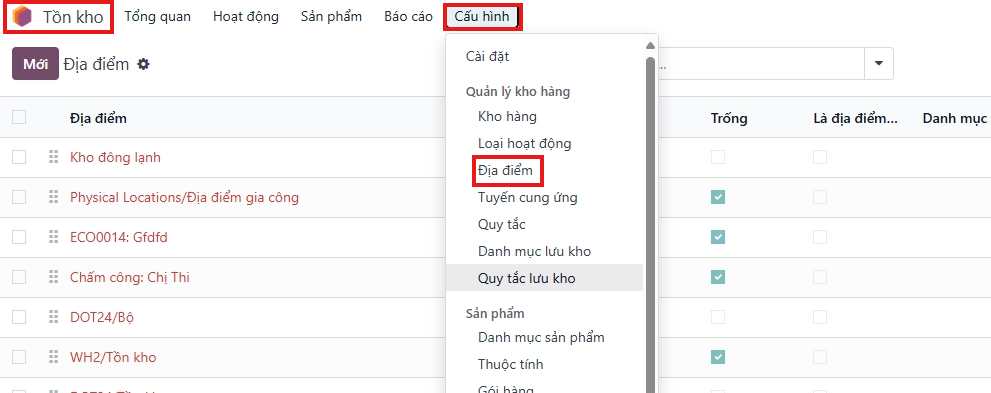Open the Physical Locations/Địa điểm gia công record
Screen dimensions: 991x393
184,197
